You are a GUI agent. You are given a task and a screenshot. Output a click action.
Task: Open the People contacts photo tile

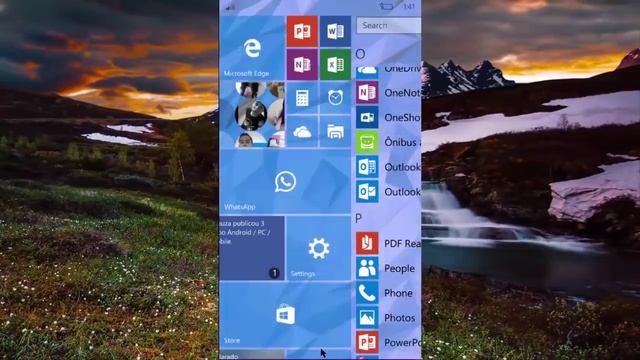[x=252, y=115]
